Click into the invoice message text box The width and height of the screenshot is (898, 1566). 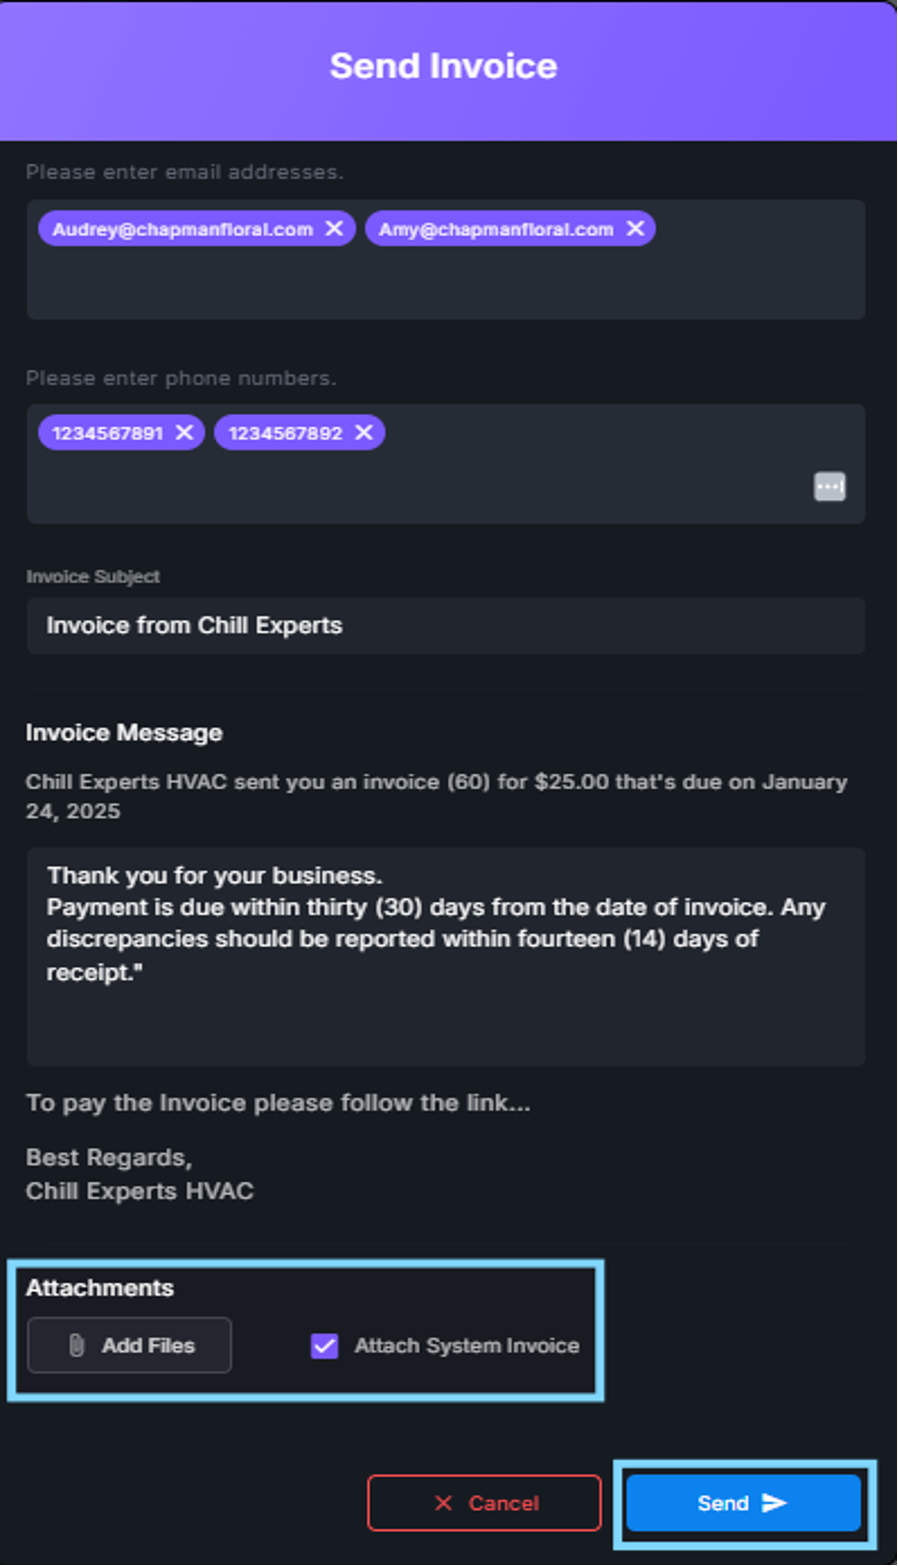[x=445, y=1020]
